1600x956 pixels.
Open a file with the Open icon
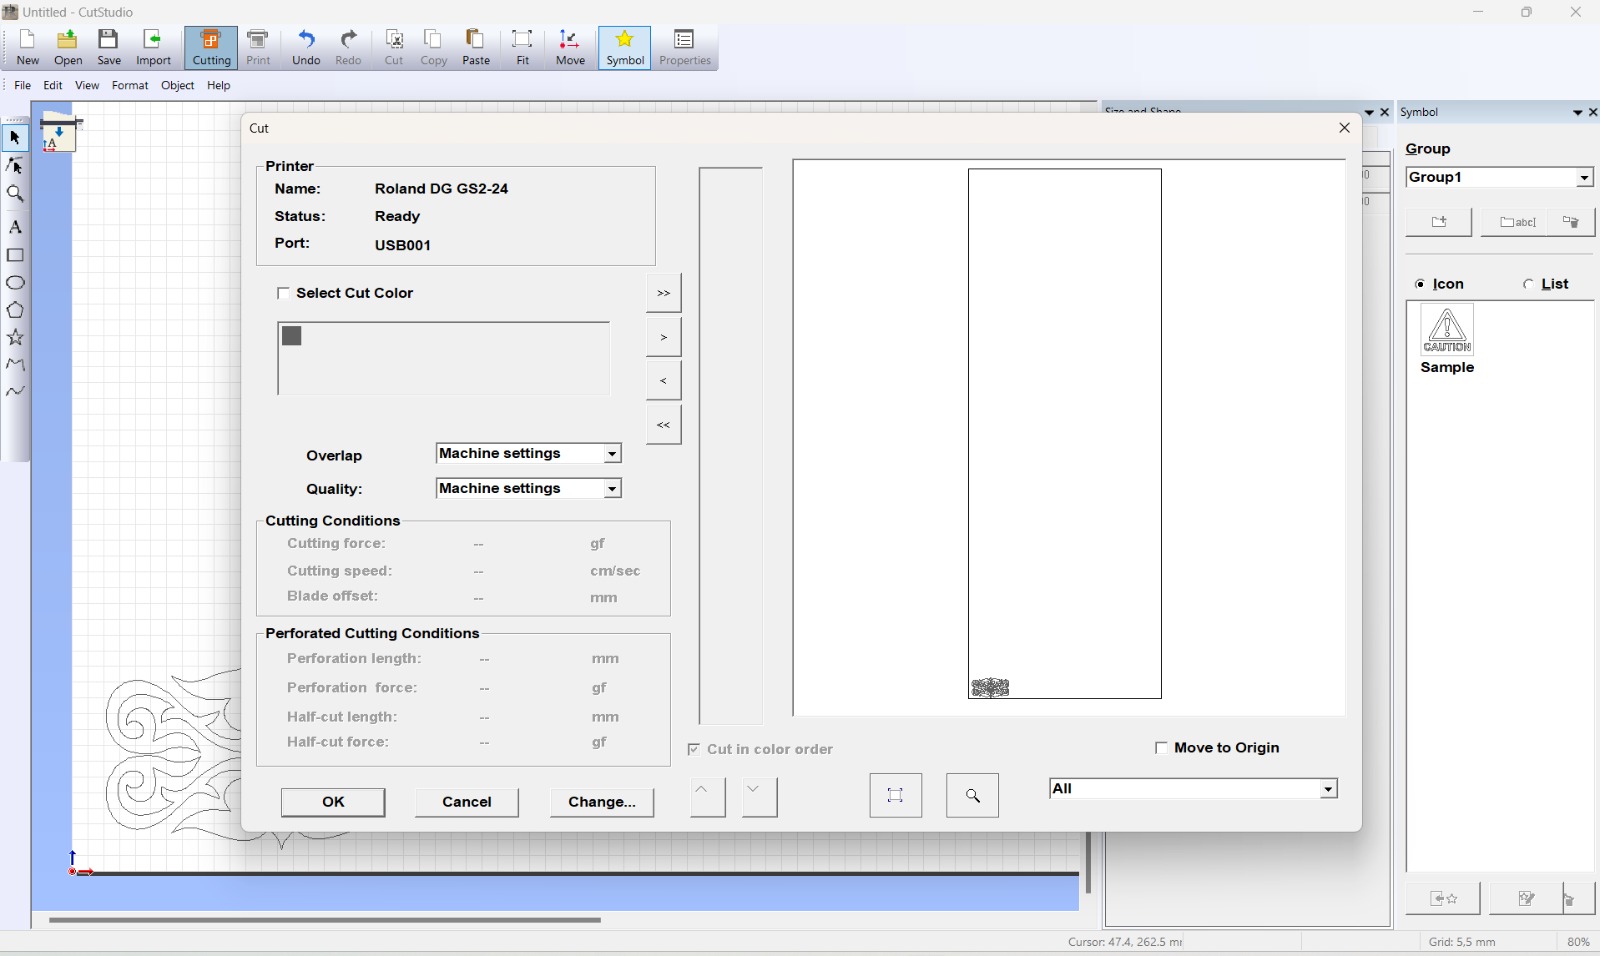[68, 48]
